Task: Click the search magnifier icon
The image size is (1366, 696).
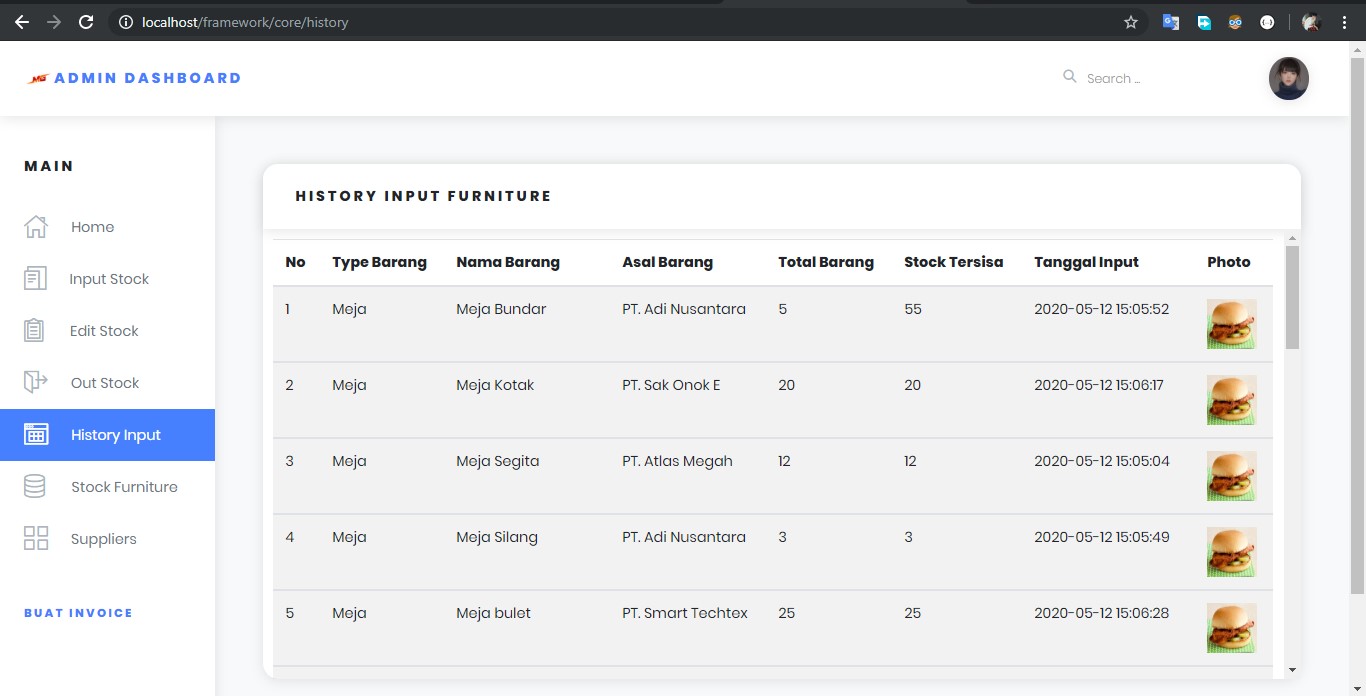Action: point(1070,77)
